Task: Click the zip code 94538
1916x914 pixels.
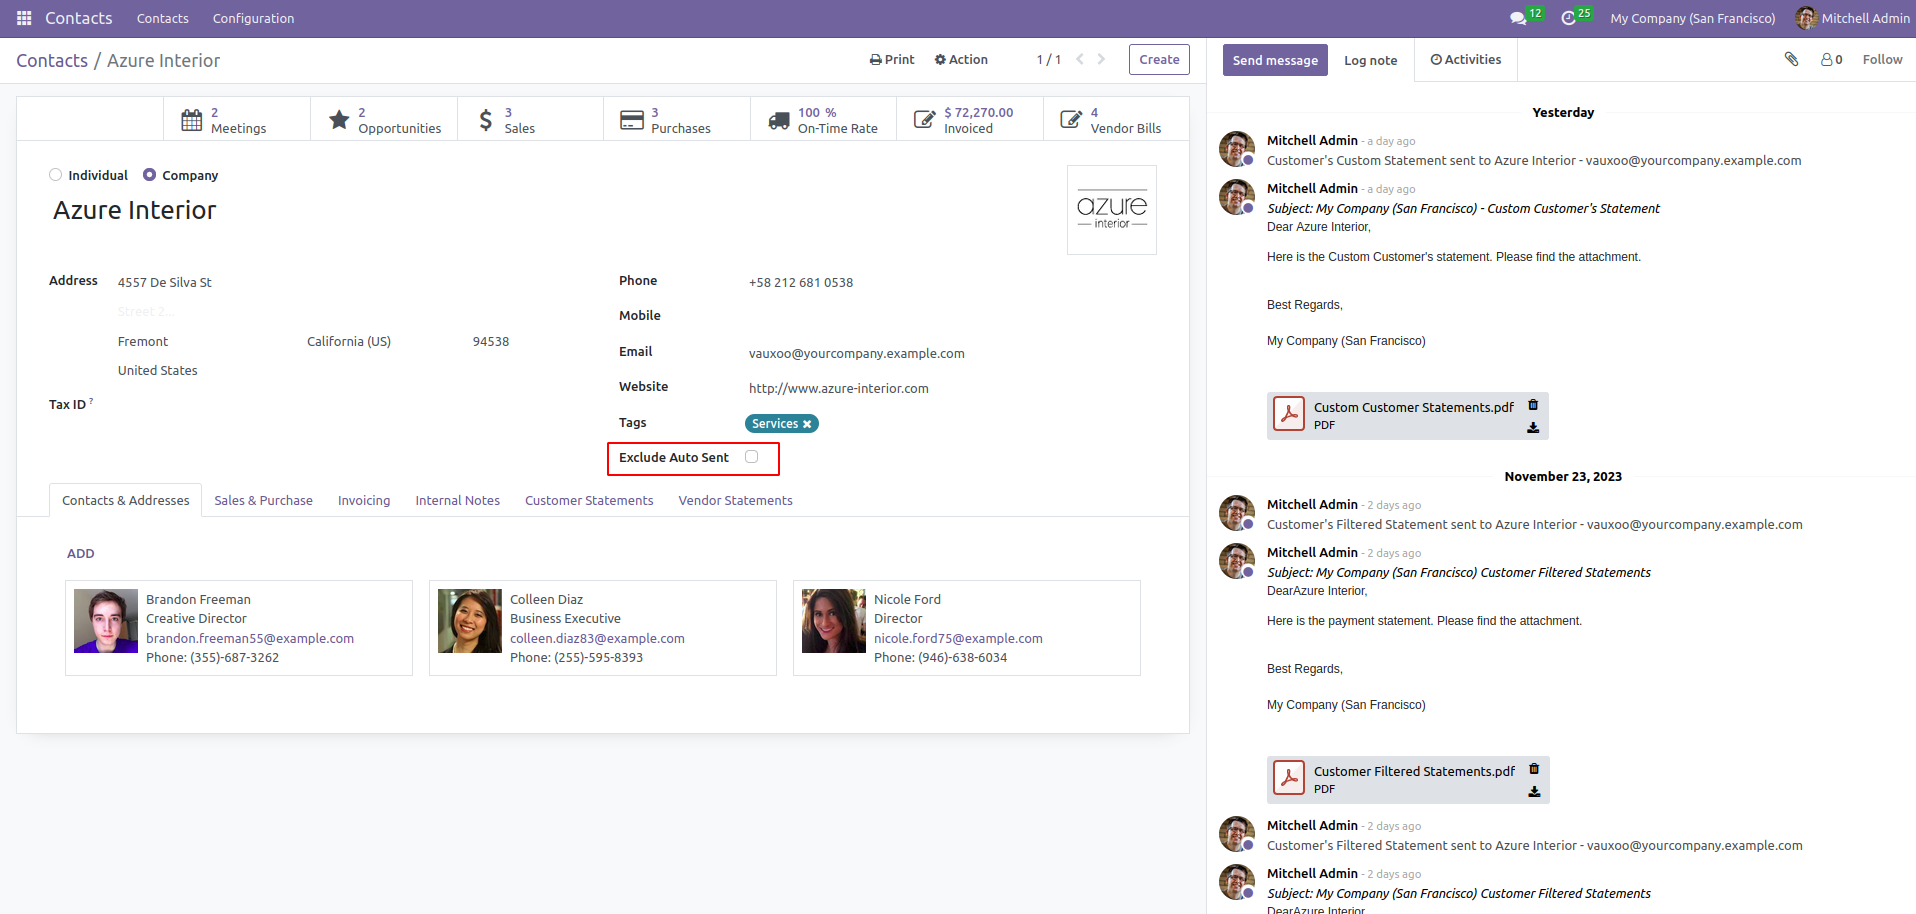Action: click(491, 341)
